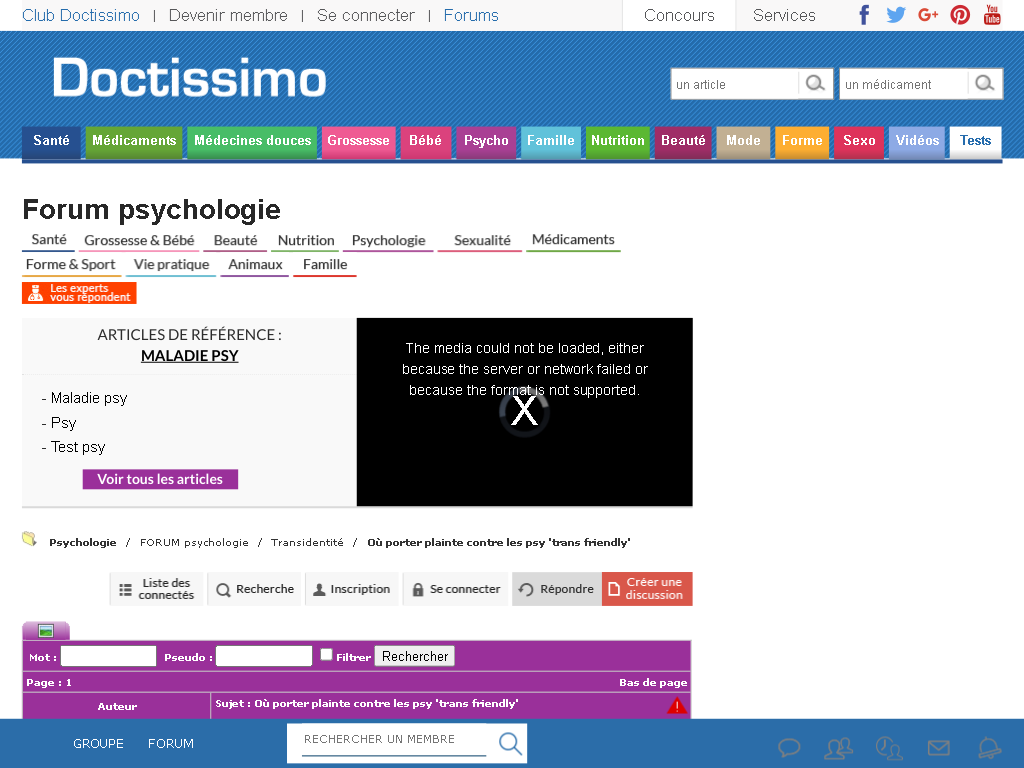Focus the Rechercher un membre field
Viewport: 1024px width, 768px height.
coord(394,740)
